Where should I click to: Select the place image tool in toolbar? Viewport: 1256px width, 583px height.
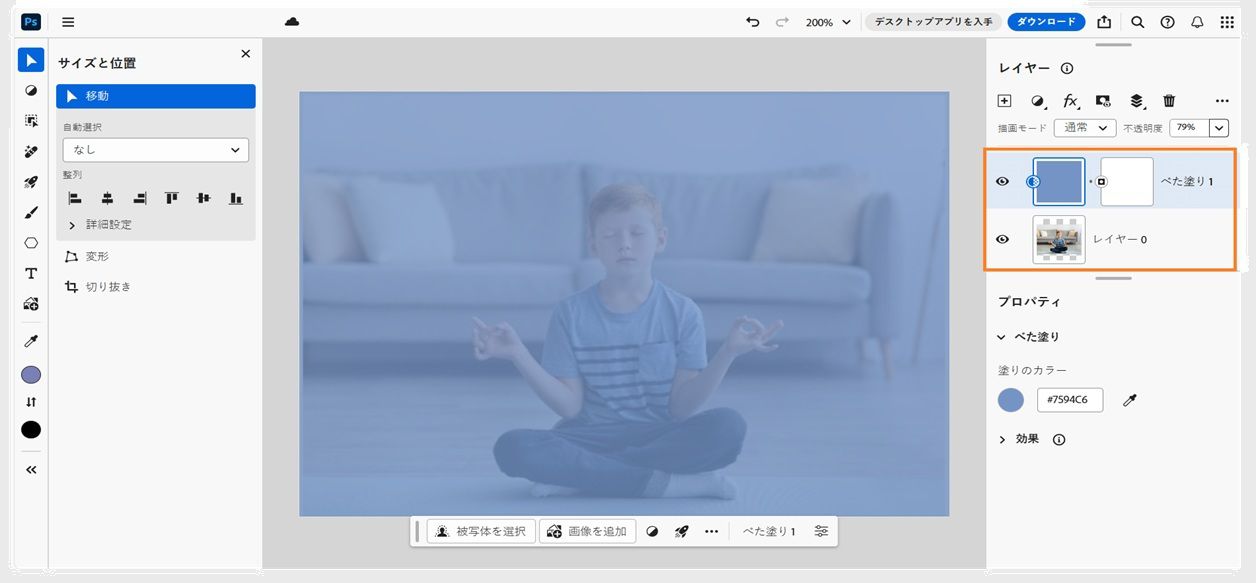coord(31,304)
